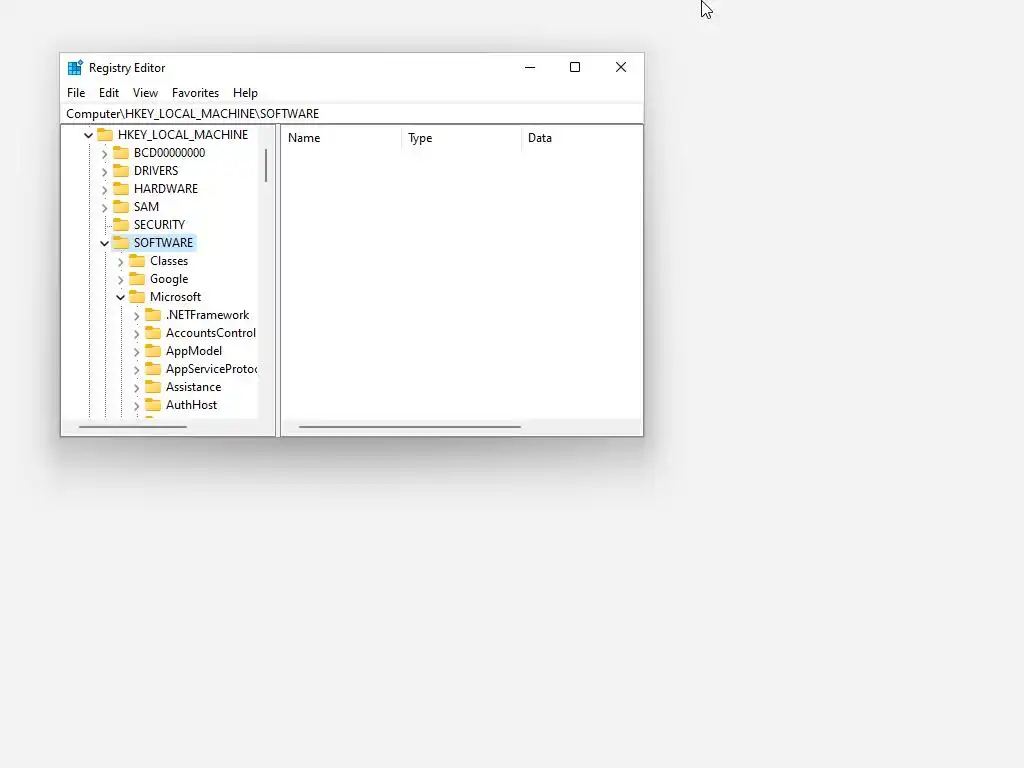The image size is (1024, 768).
Task: Click the BCD00000000 folder icon
Action: click(121, 153)
